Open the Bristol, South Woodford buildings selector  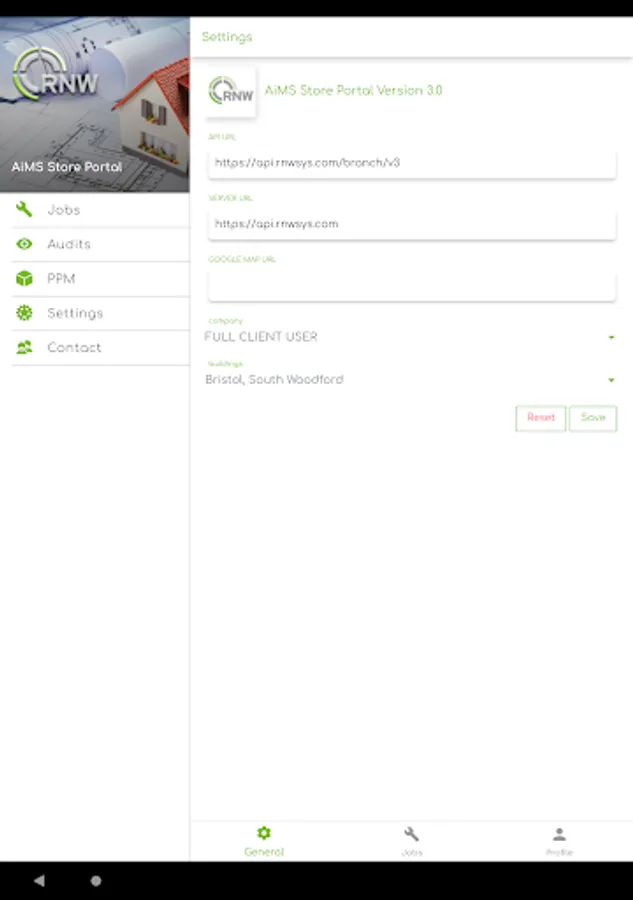point(411,379)
